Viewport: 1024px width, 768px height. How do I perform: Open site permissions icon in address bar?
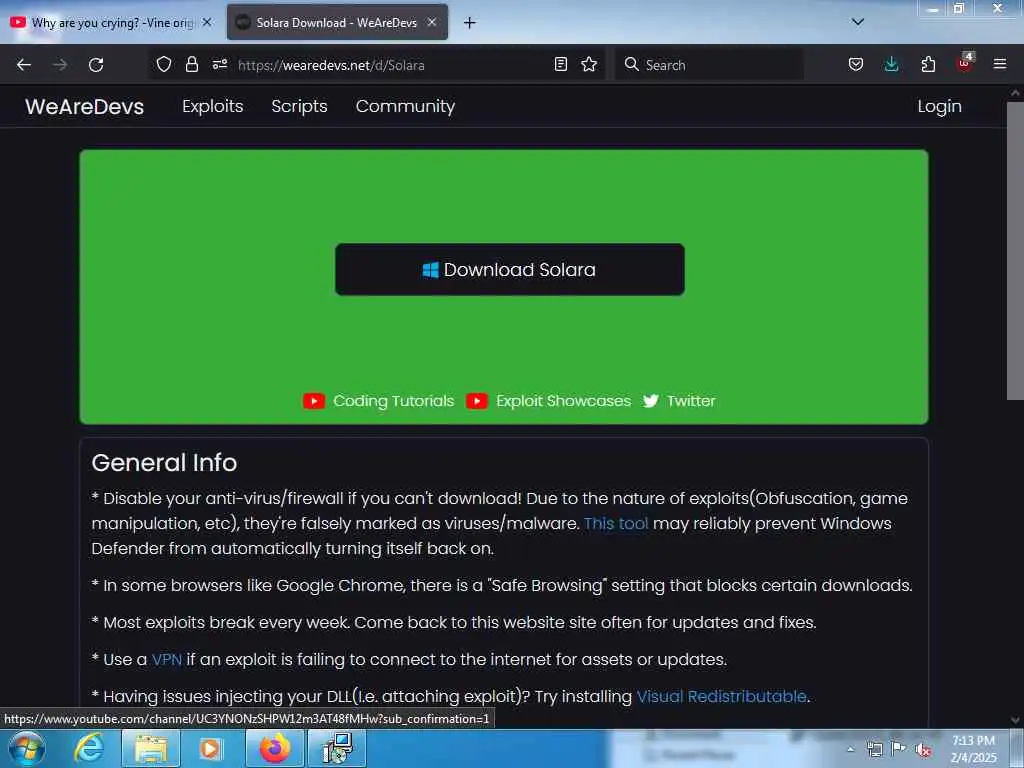click(x=219, y=65)
